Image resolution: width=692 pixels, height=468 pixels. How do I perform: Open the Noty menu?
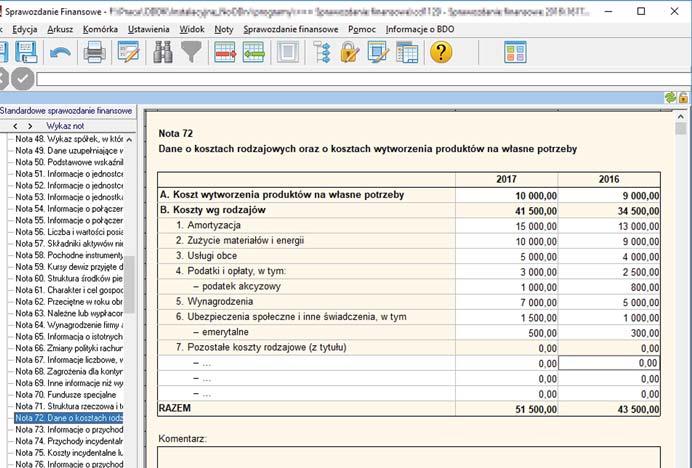click(x=224, y=29)
